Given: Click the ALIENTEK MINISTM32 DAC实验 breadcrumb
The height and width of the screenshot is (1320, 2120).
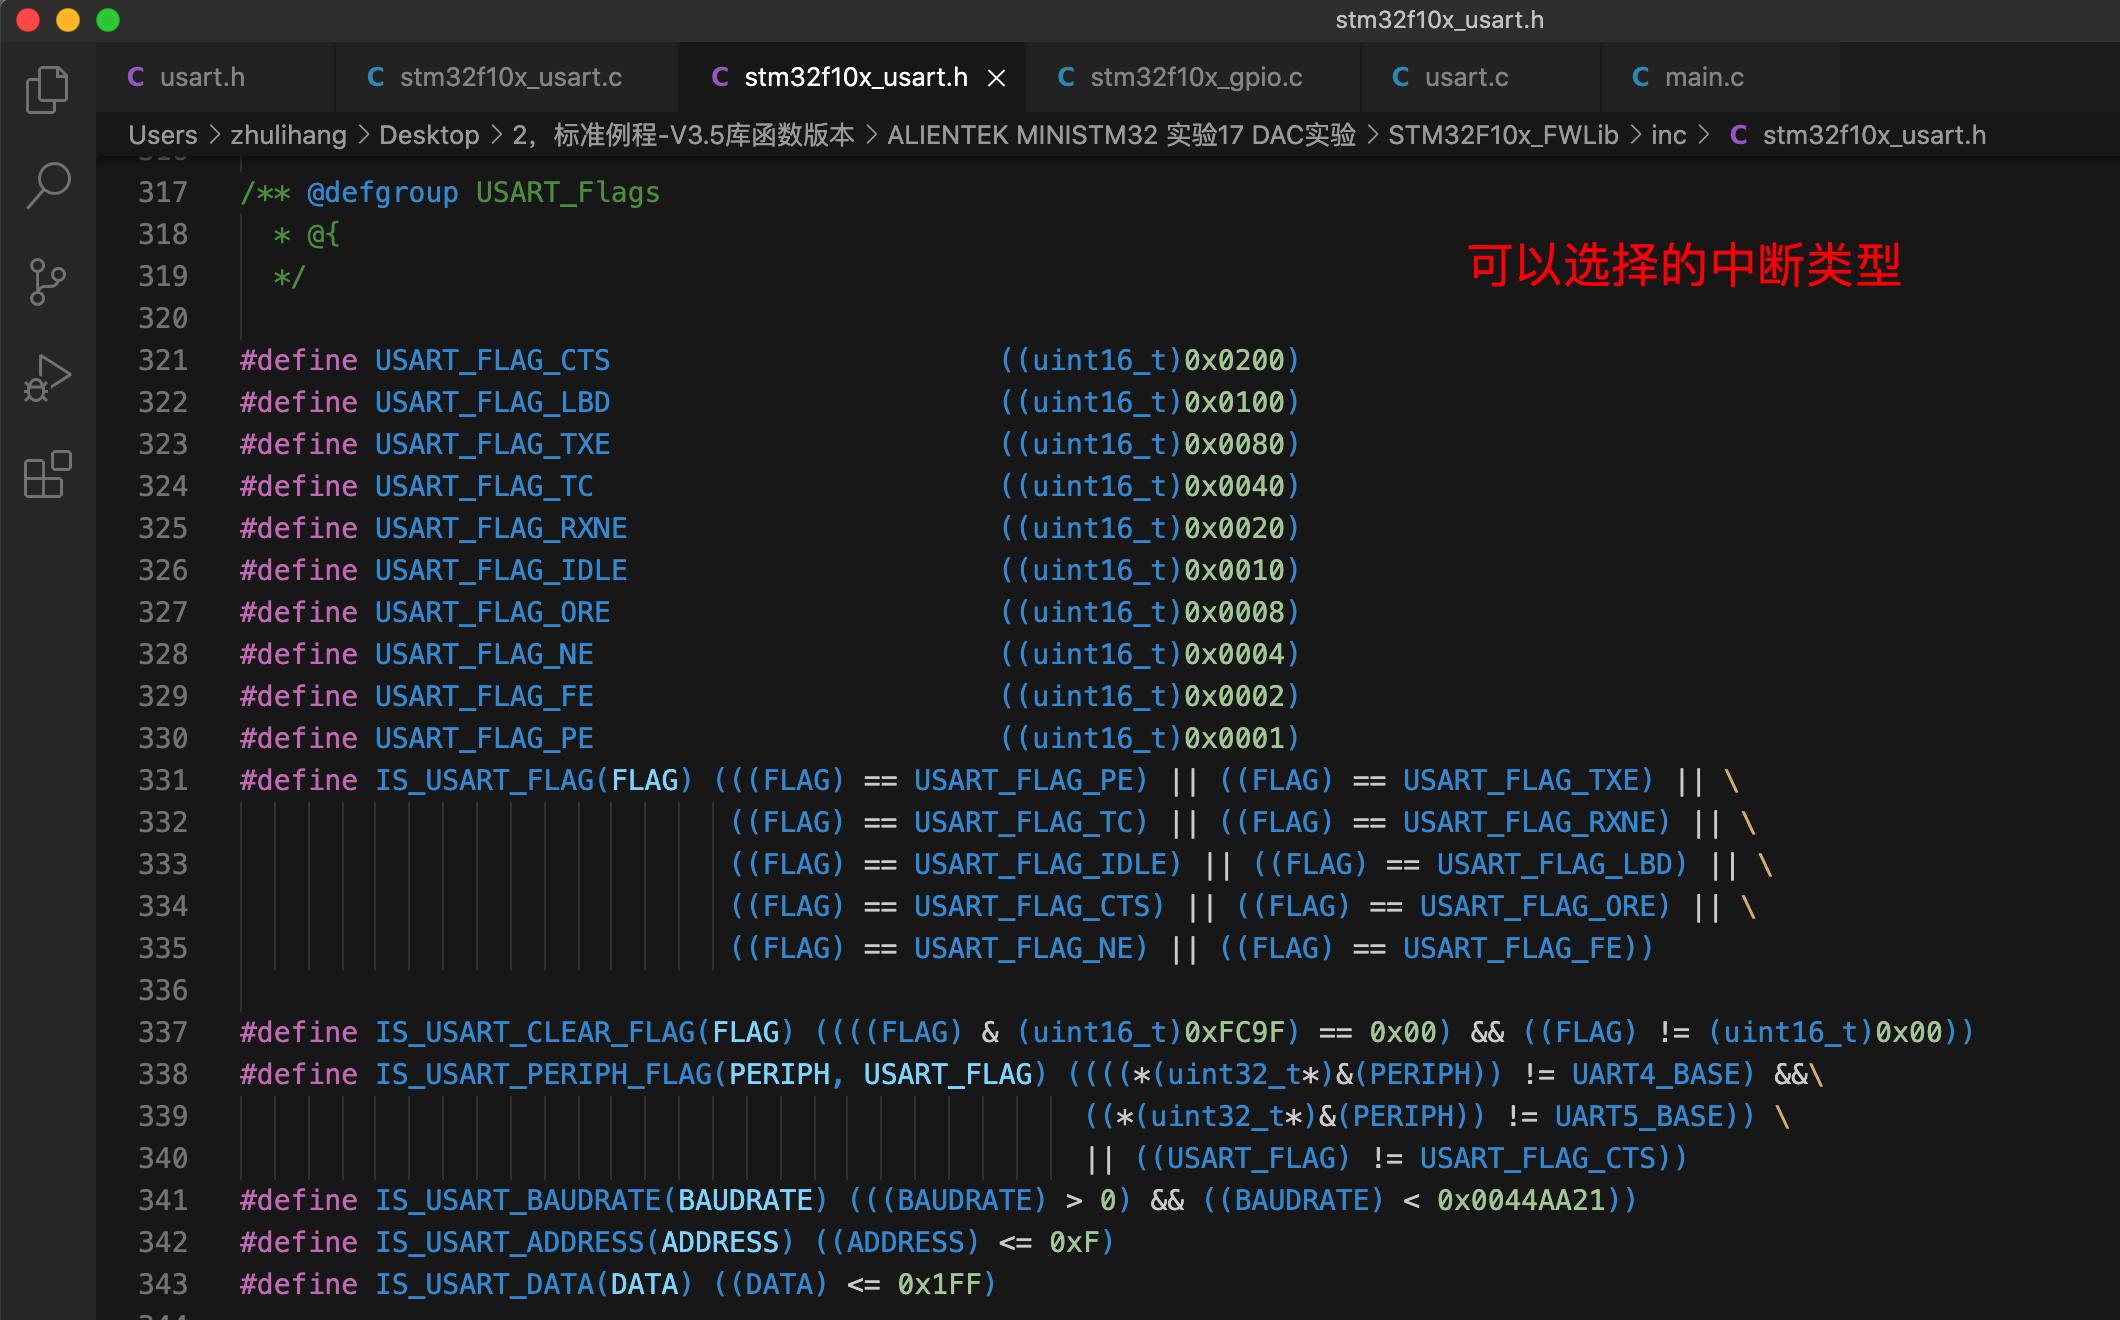Looking at the screenshot, I should (x=1122, y=135).
